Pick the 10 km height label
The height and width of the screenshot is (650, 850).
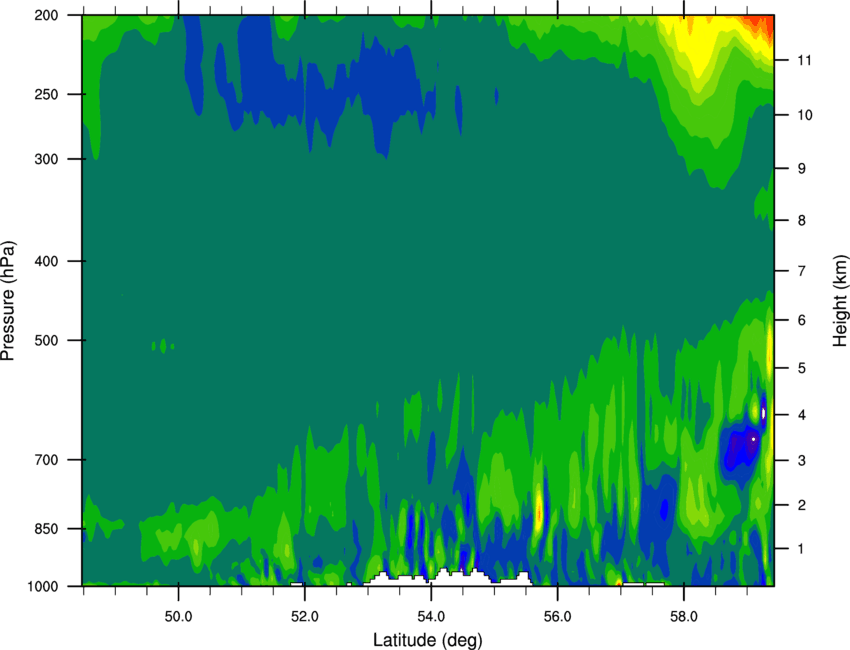(804, 115)
